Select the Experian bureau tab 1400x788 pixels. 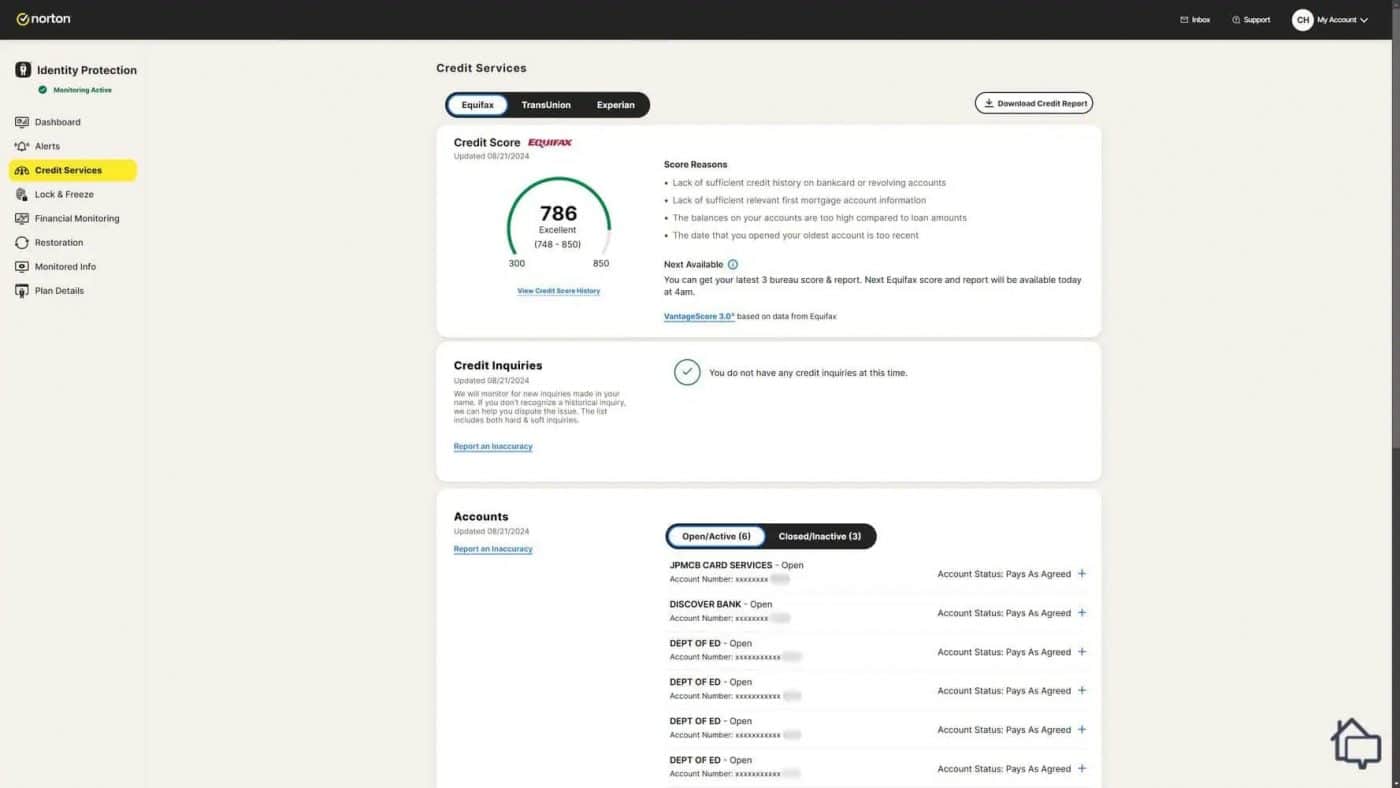[x=615, y=104]
